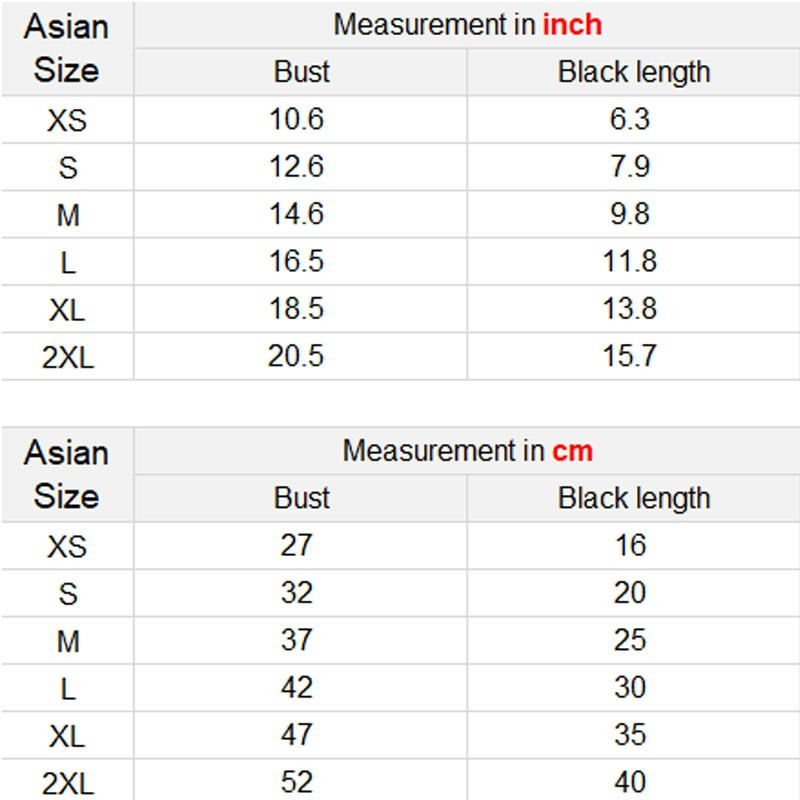Select the "Measurement in inch" header cell
This screenshot has height=800, width=800.
[467, 25]
